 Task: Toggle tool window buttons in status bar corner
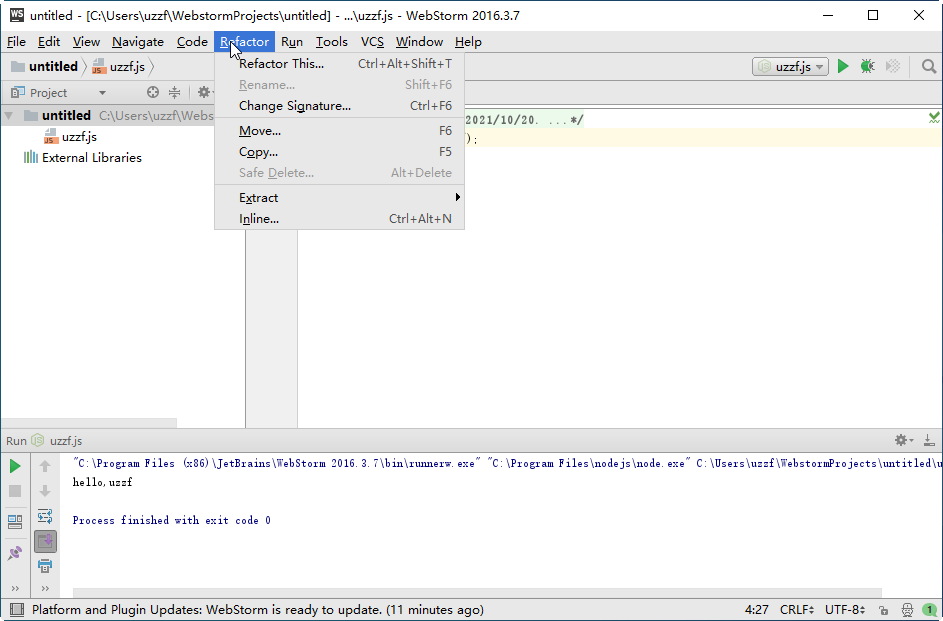(17, 610)
